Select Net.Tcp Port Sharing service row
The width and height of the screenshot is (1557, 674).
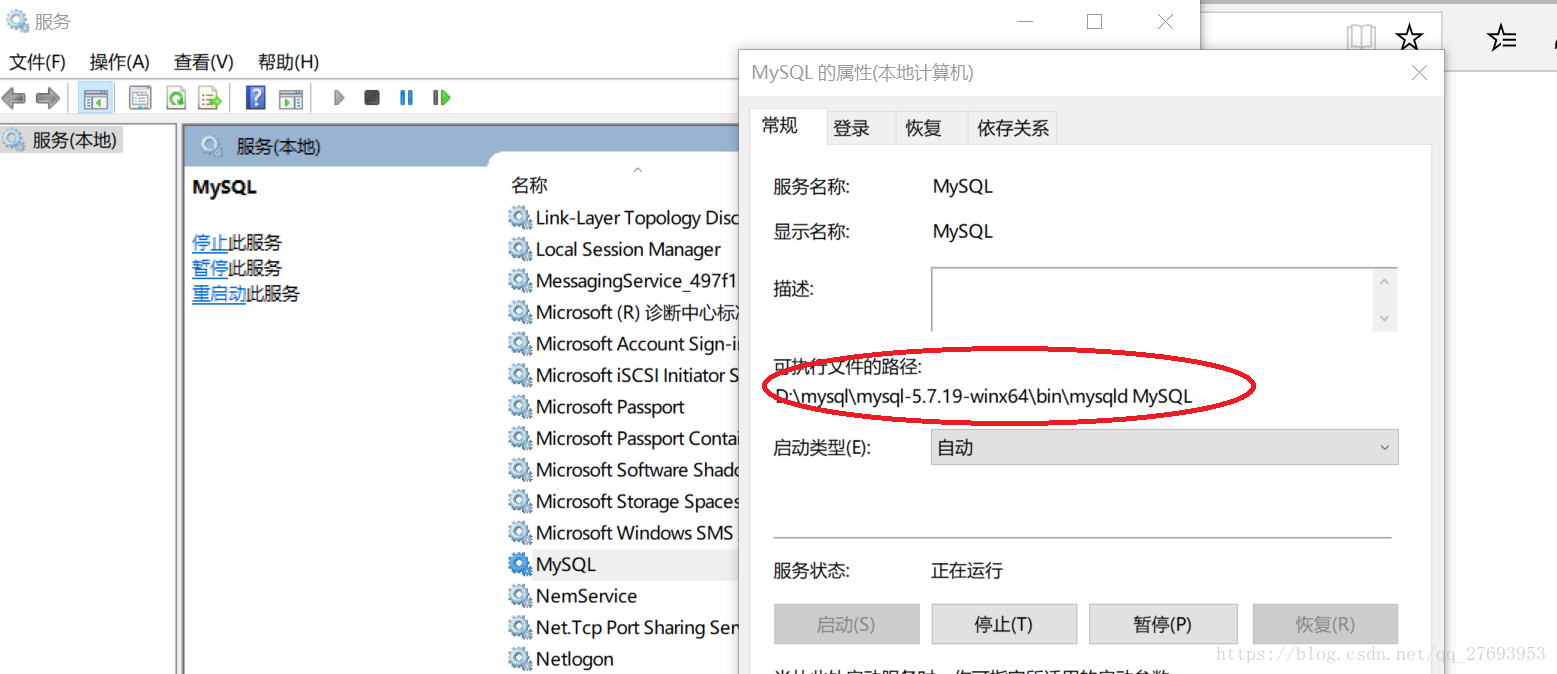click(x=622, y=627)
